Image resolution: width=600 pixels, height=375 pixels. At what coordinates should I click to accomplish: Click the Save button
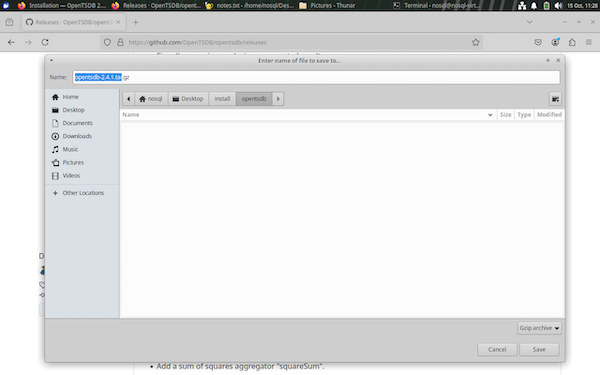pyautogui.click(x=539, y=349)
